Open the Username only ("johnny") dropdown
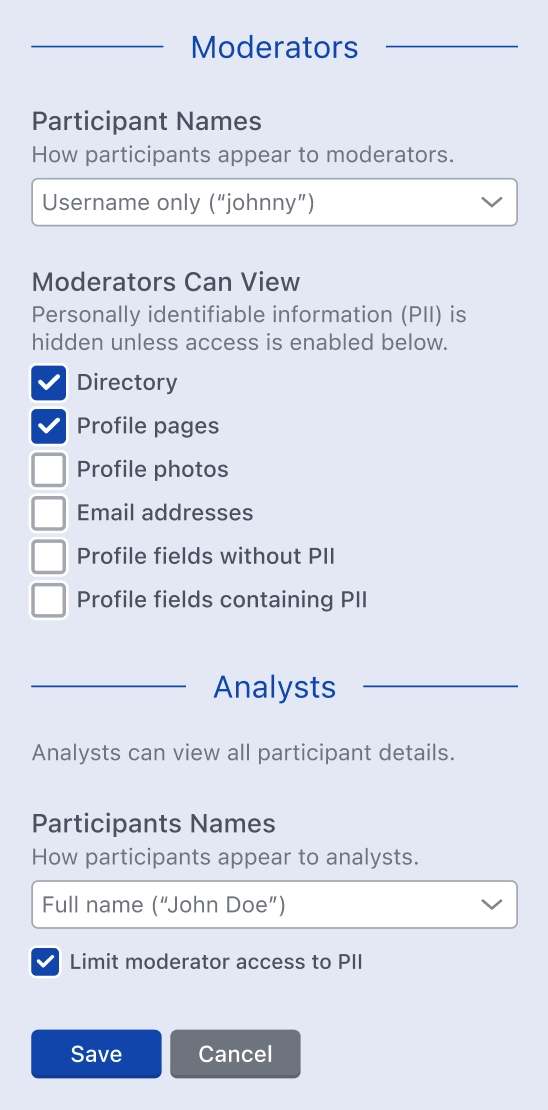Image resolution: width=548 pixels, height=1110 pixels. (x=275, y=202)
